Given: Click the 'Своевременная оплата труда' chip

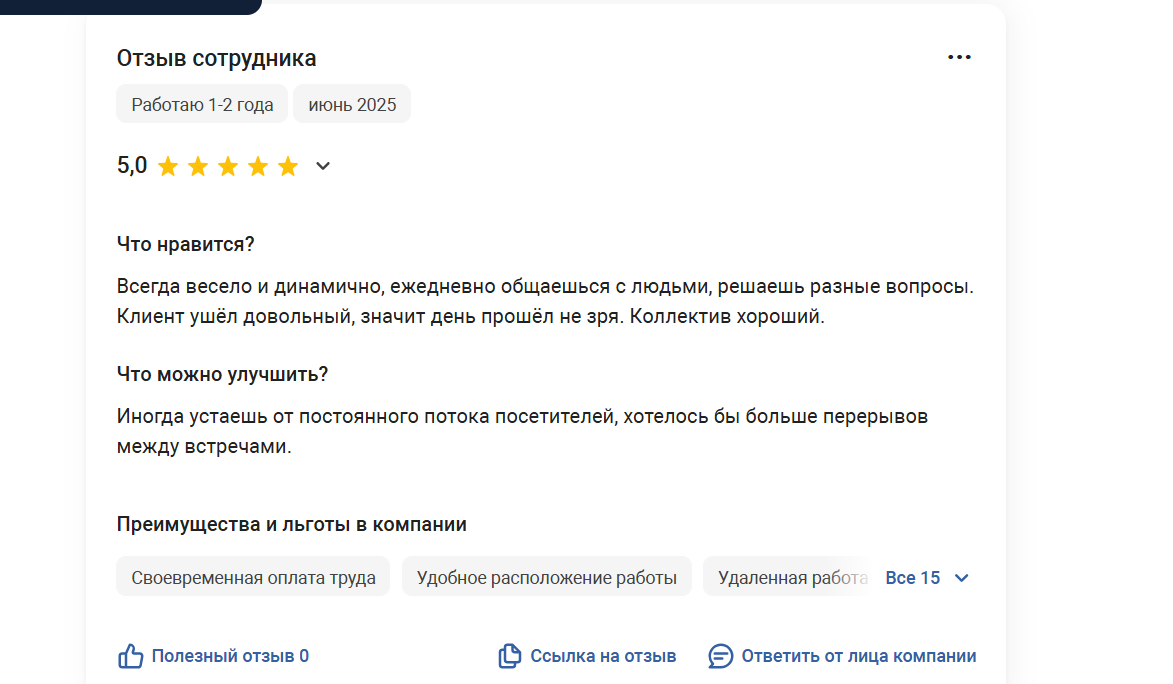Looking at the screenshot, I should [253, 578].
